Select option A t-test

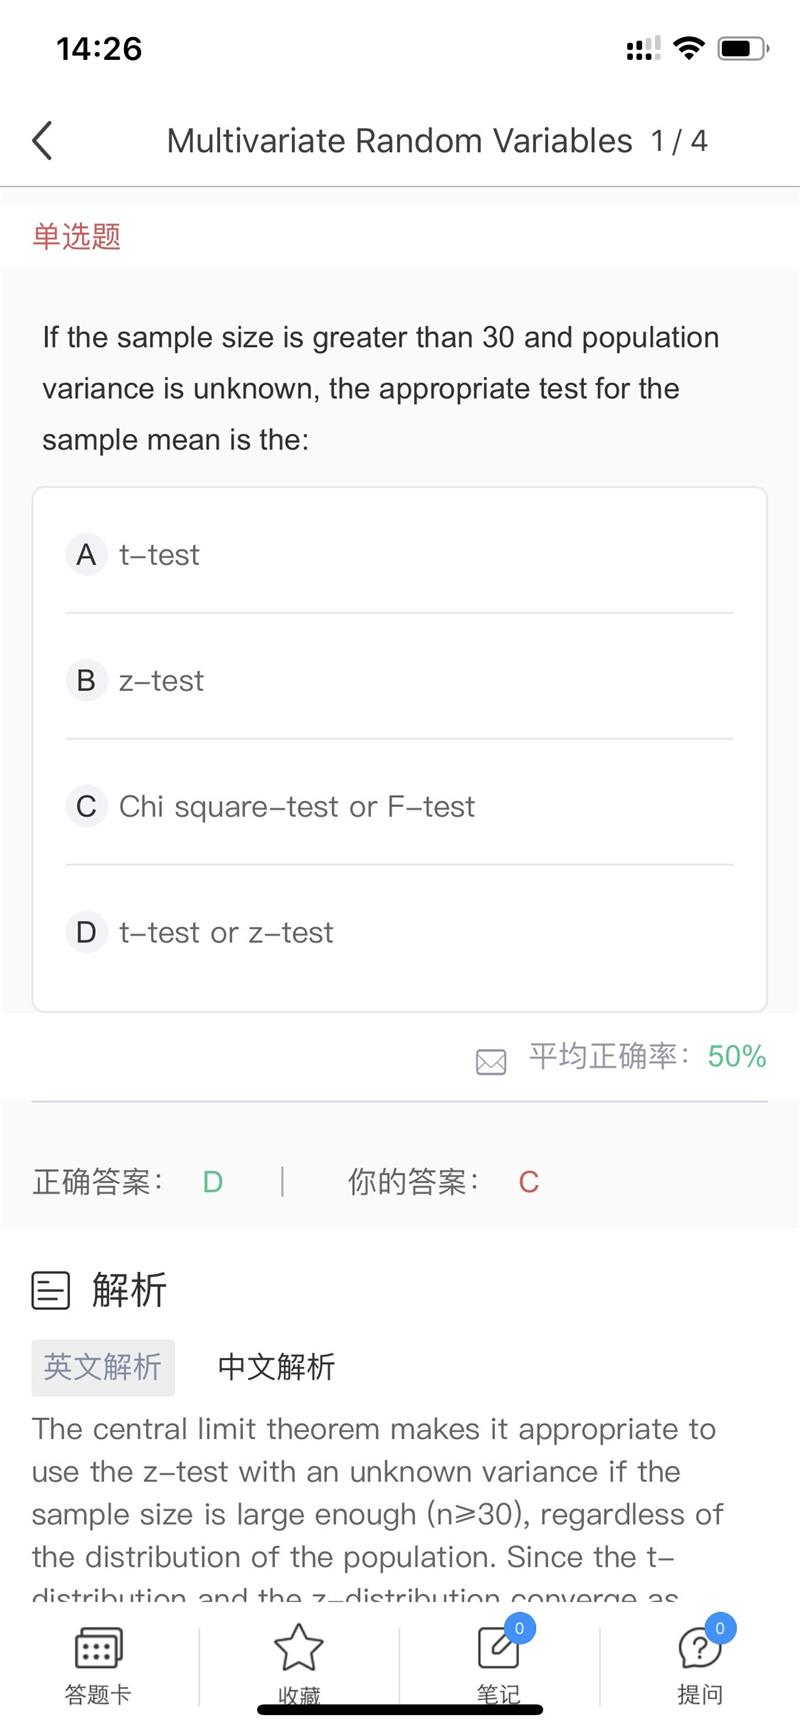click(x=400, y=554)
